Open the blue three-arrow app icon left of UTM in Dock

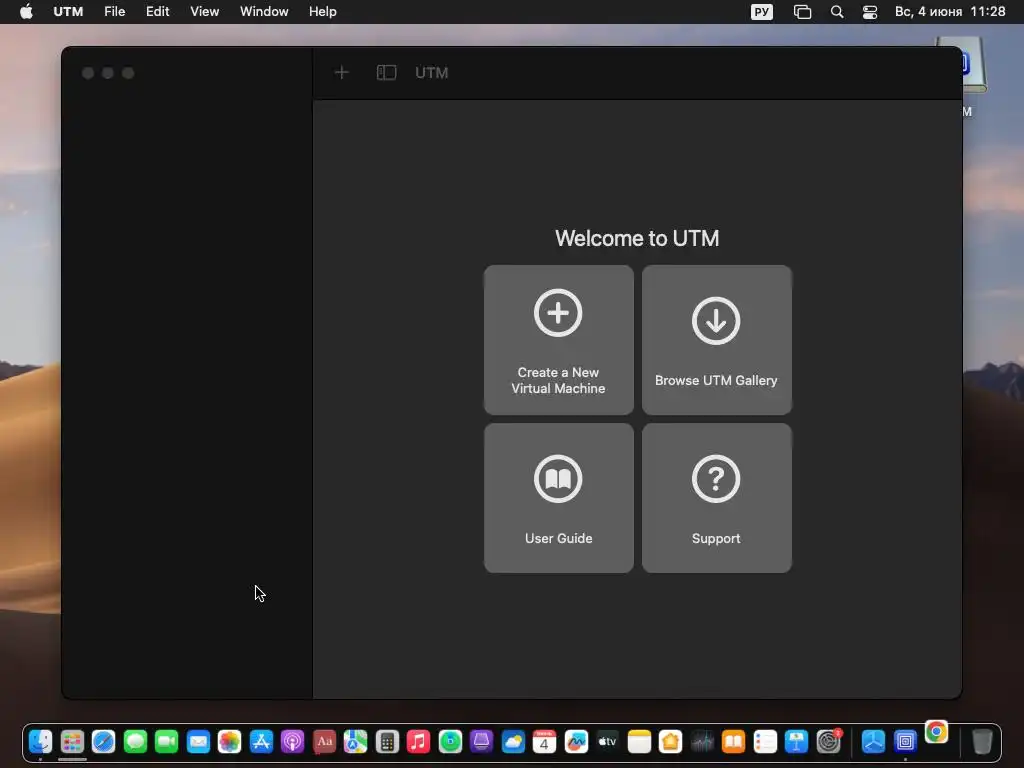[873, 742]
